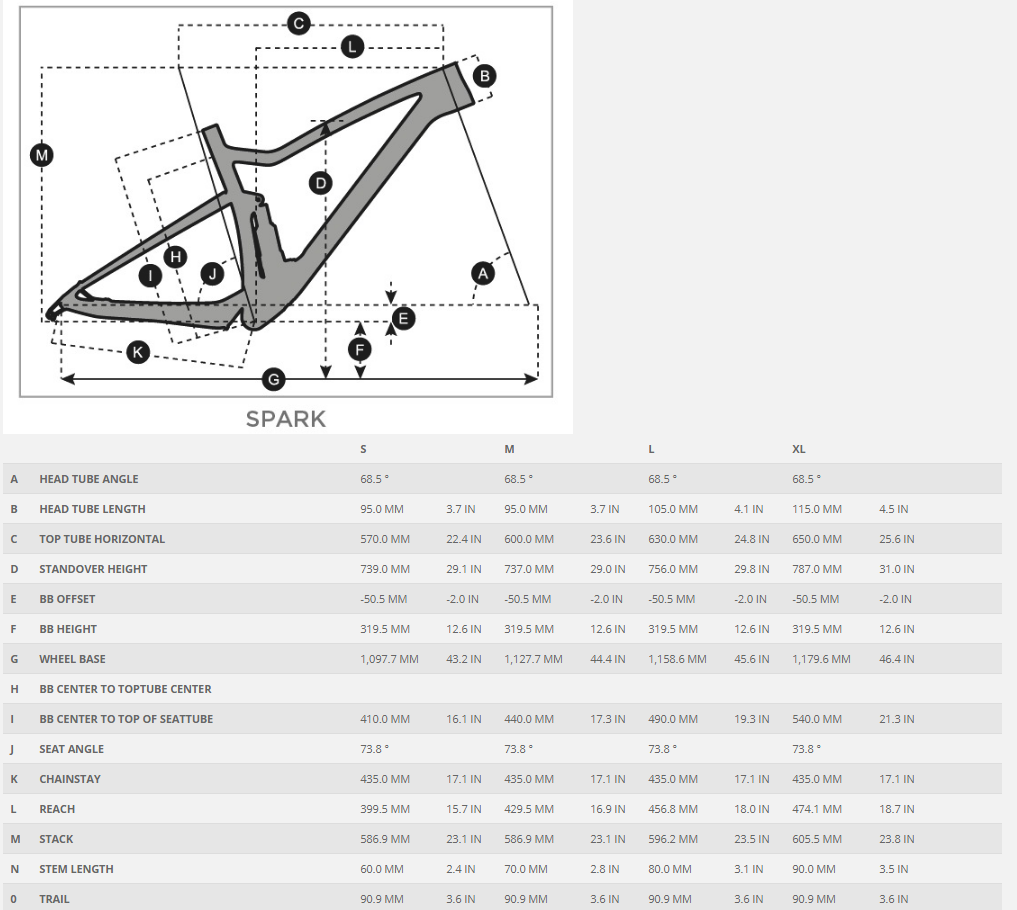Click the circled K chainstay marker
This screenshot has width=1017, height=910.
point(138,352)
